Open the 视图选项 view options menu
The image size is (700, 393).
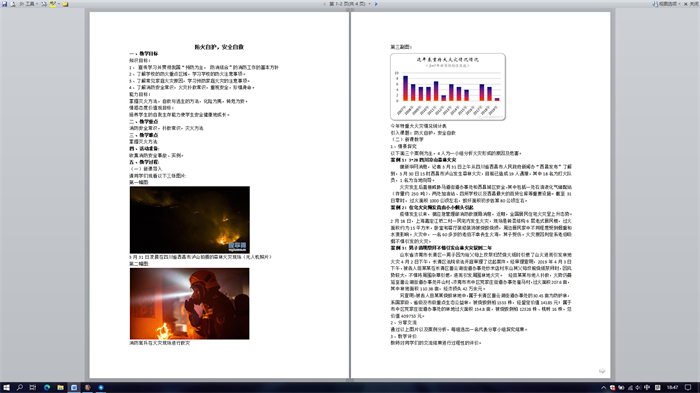pos(666,4)
